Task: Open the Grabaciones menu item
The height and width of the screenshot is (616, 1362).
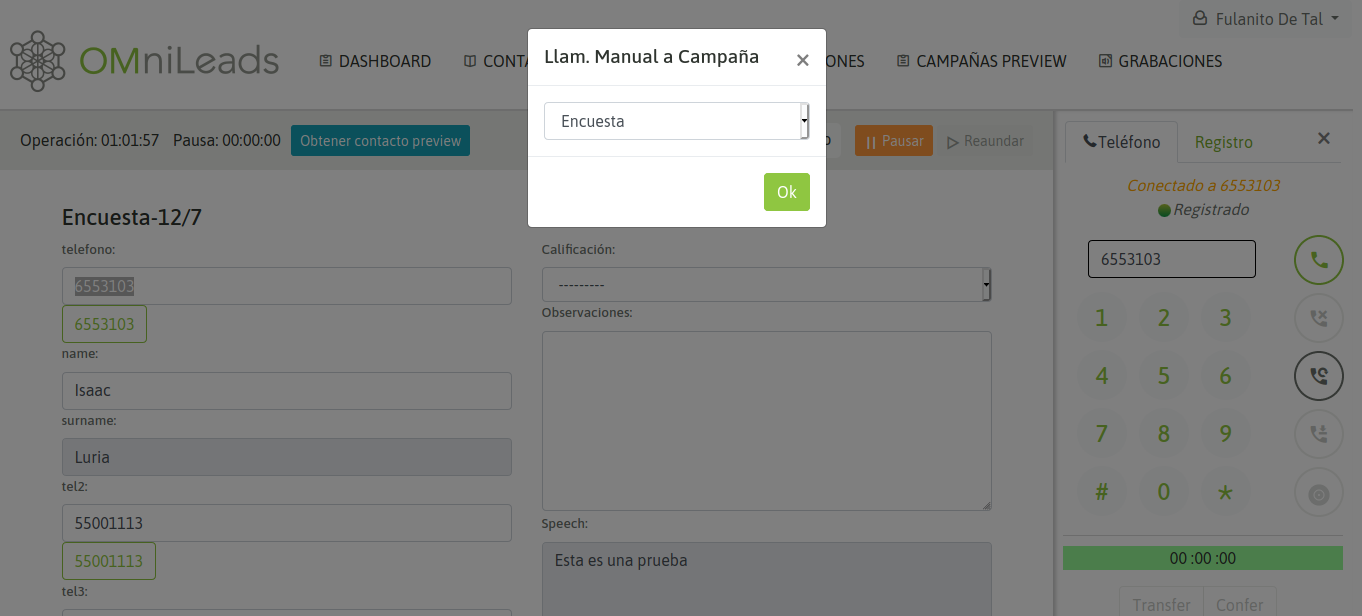Action: [1160, 61]
